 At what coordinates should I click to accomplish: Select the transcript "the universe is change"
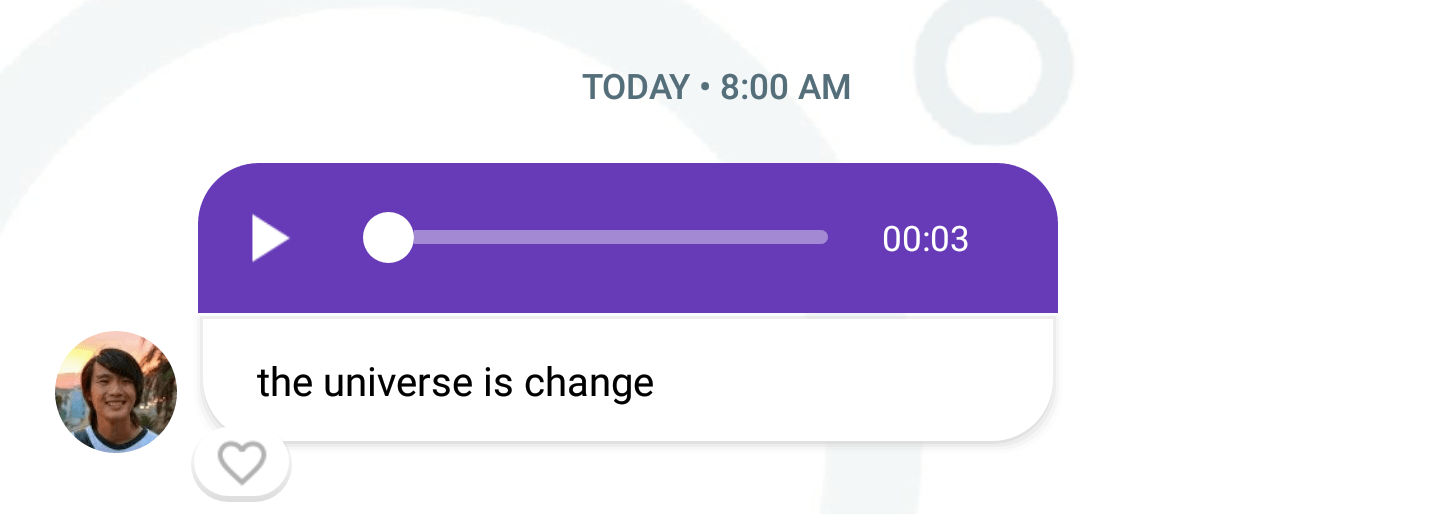(x=455, y=383)
